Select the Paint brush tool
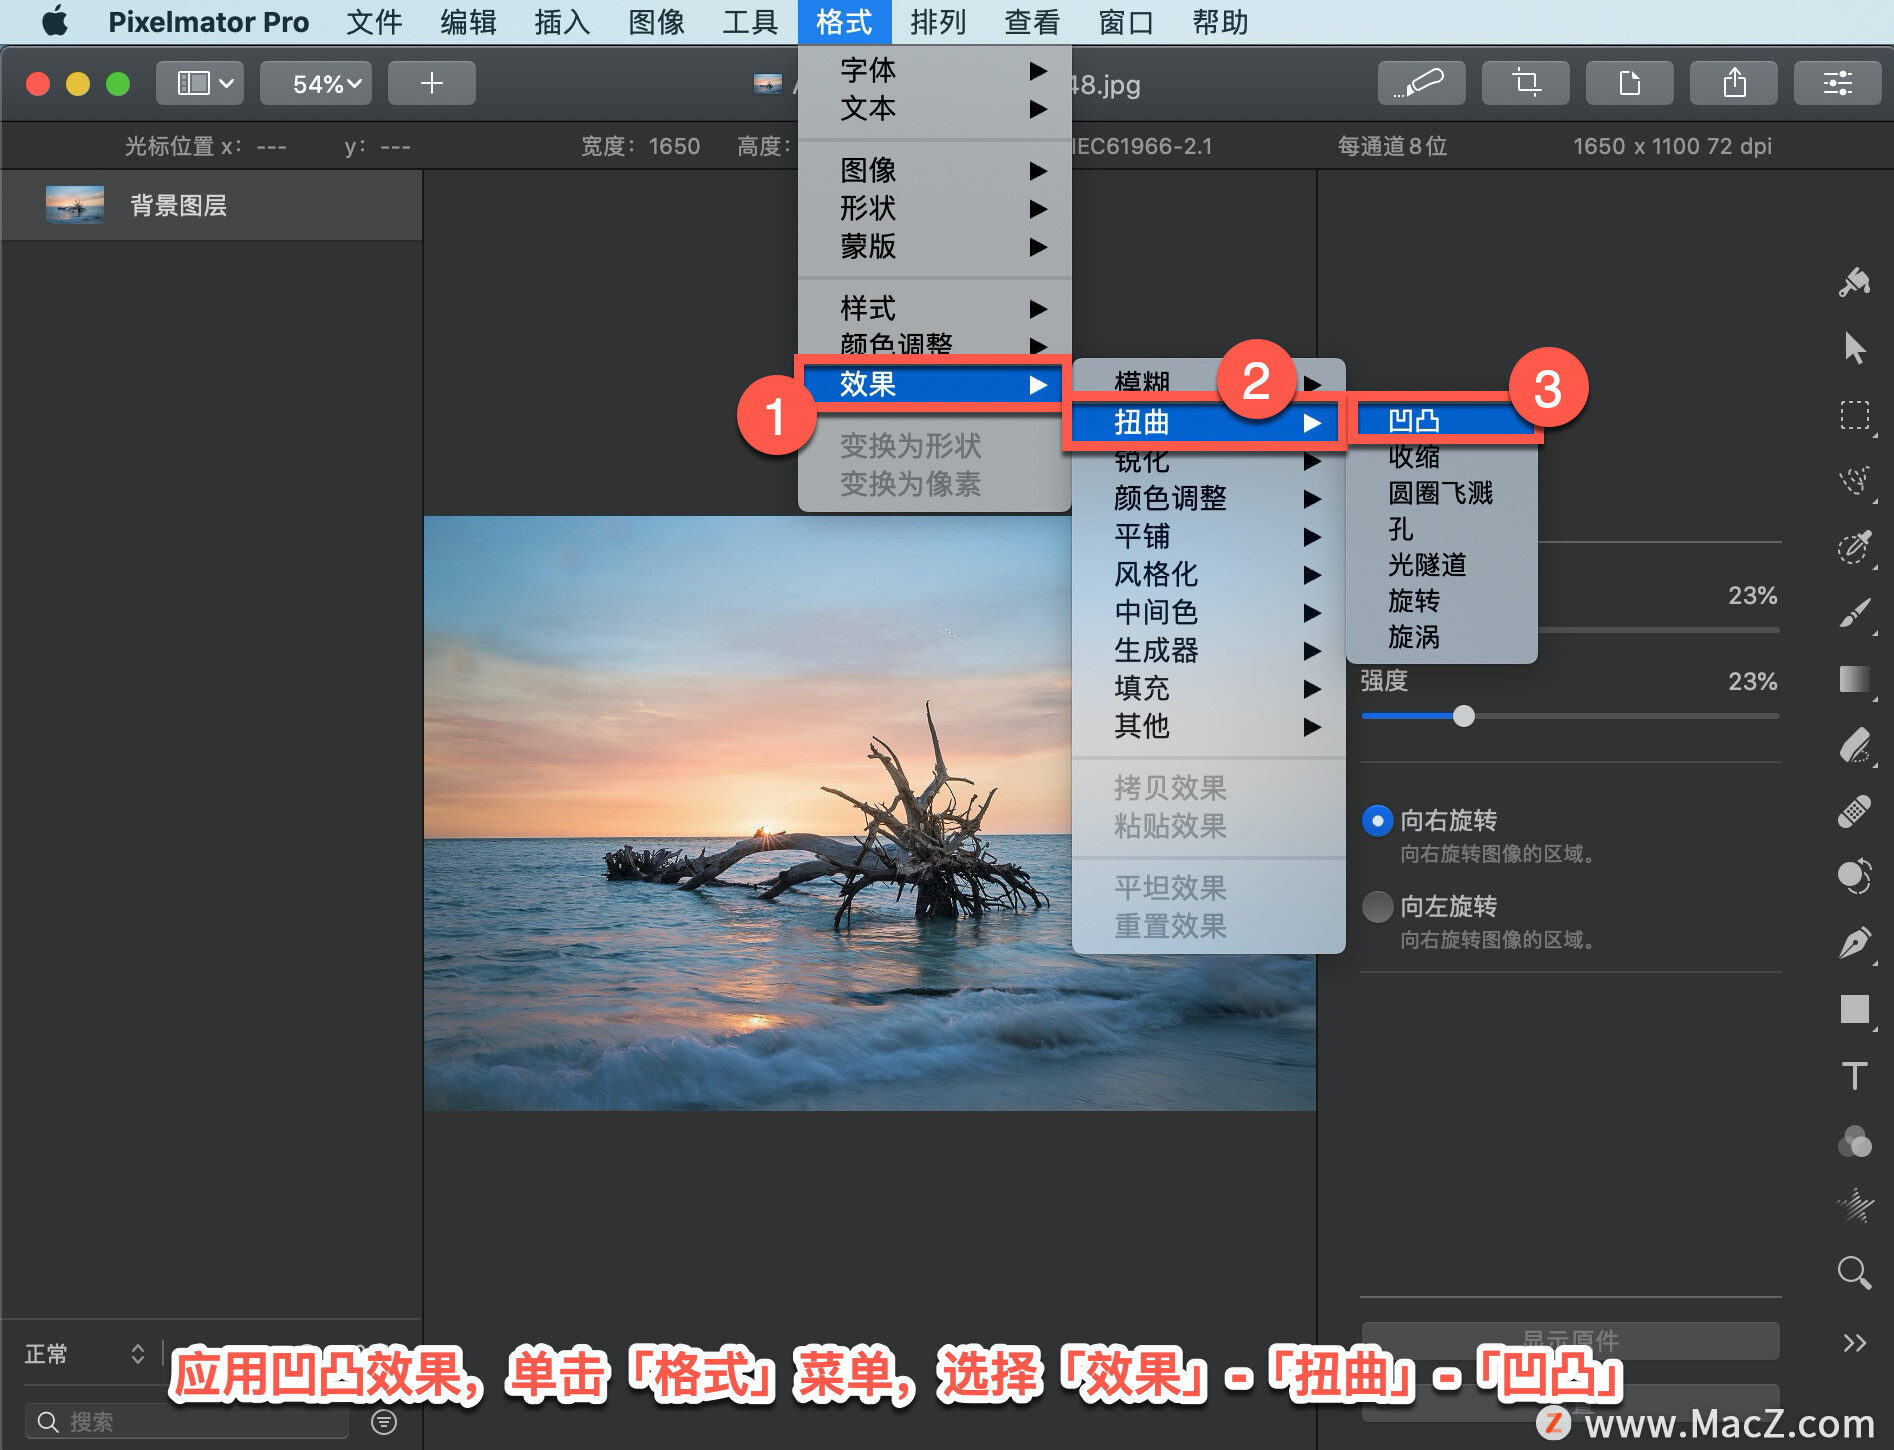This screenshot has height=1450, width=1894. [1855, 613]
